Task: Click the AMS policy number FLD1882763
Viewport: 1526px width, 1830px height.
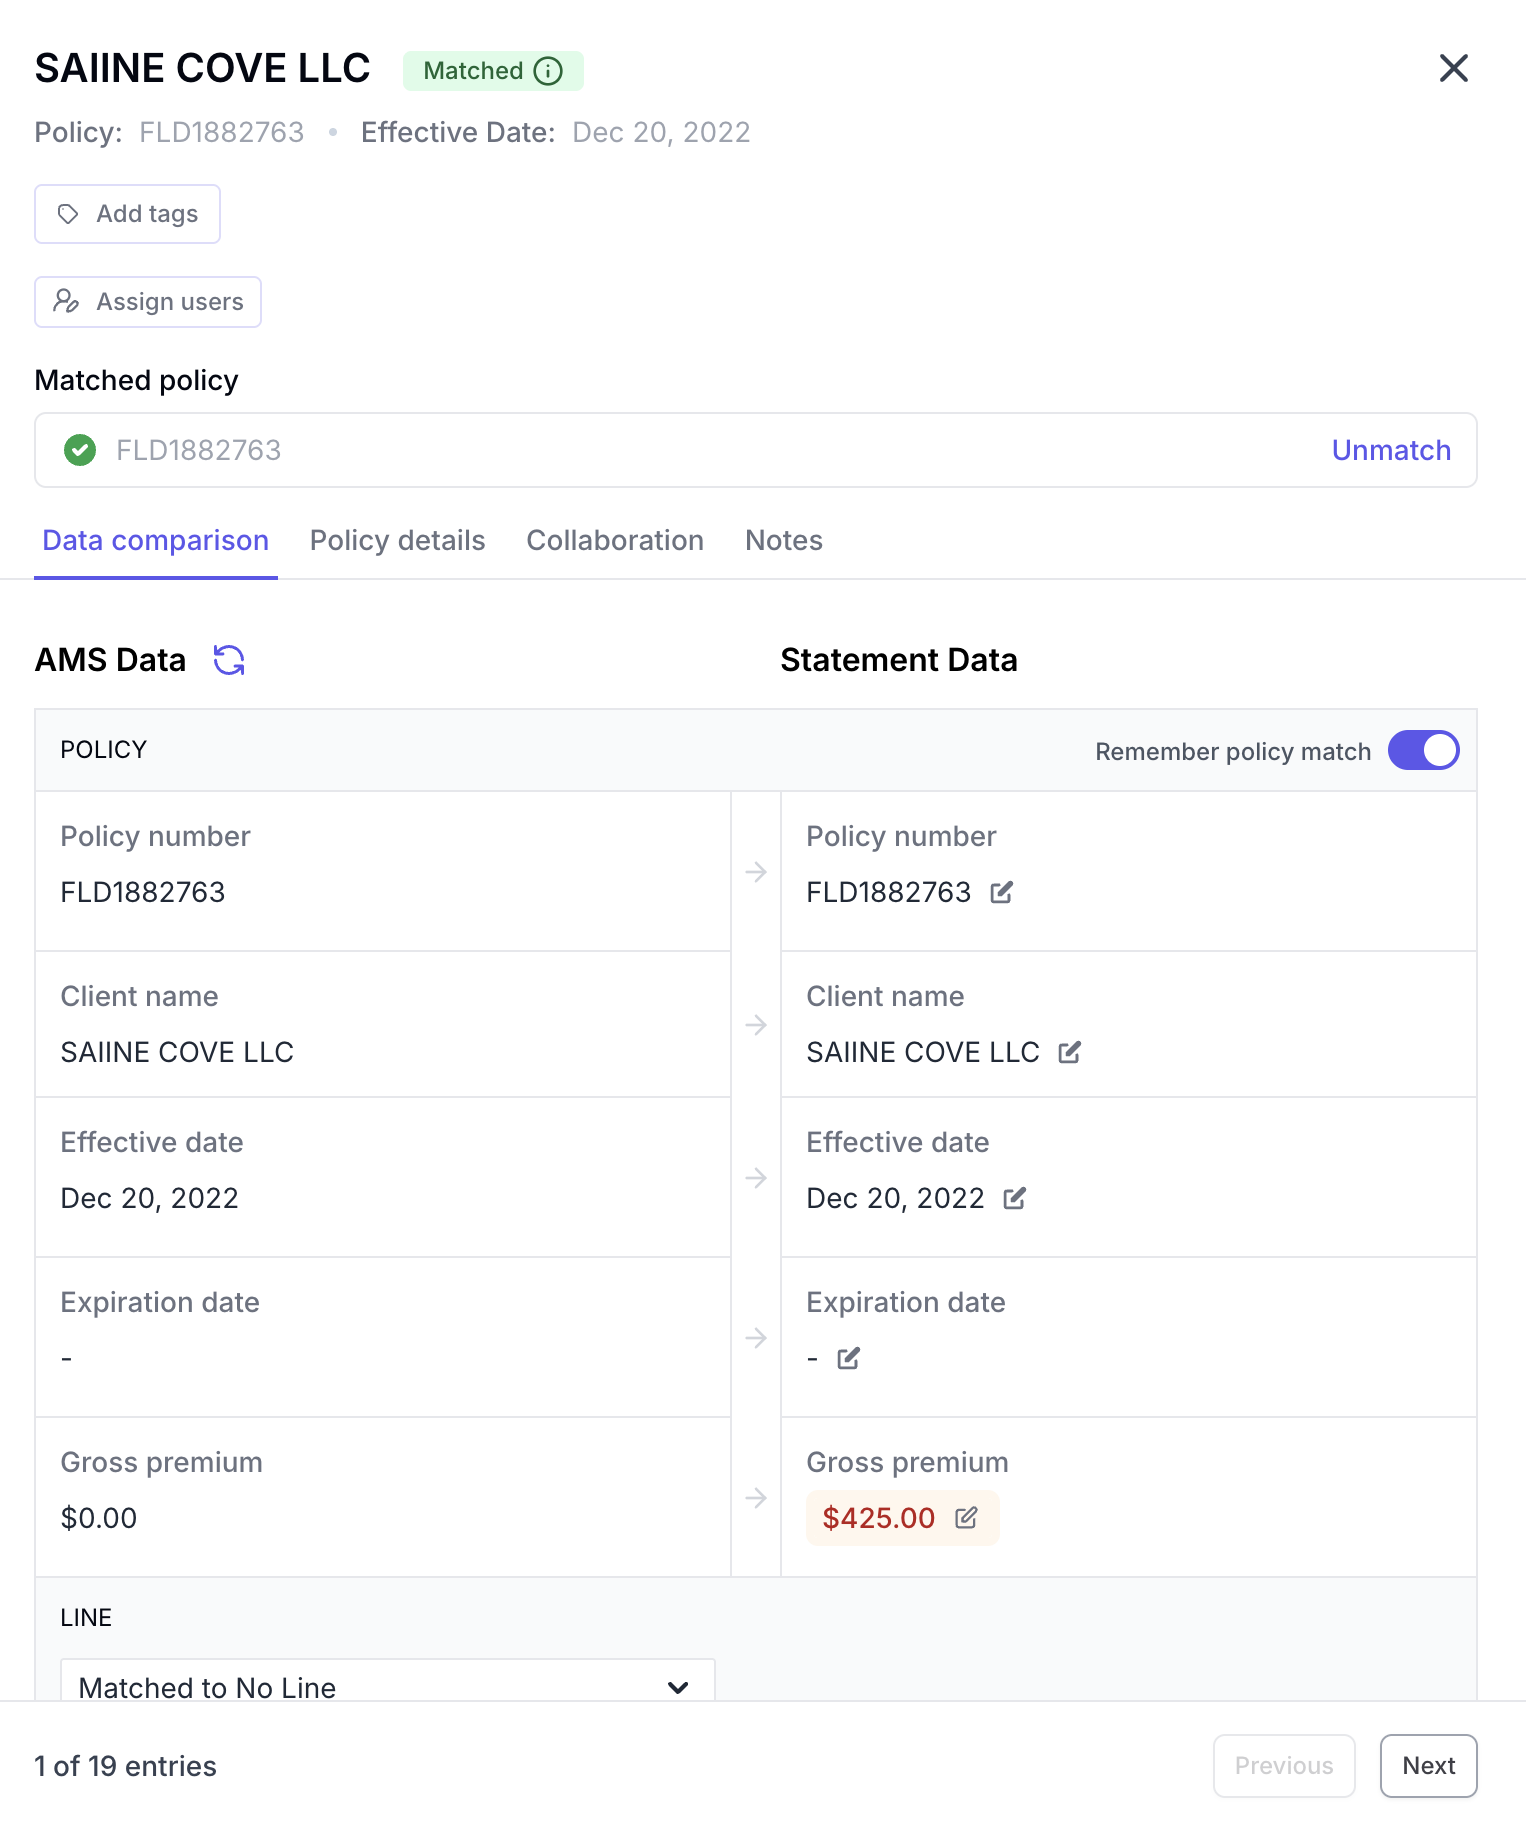Action: coord(143,892)
